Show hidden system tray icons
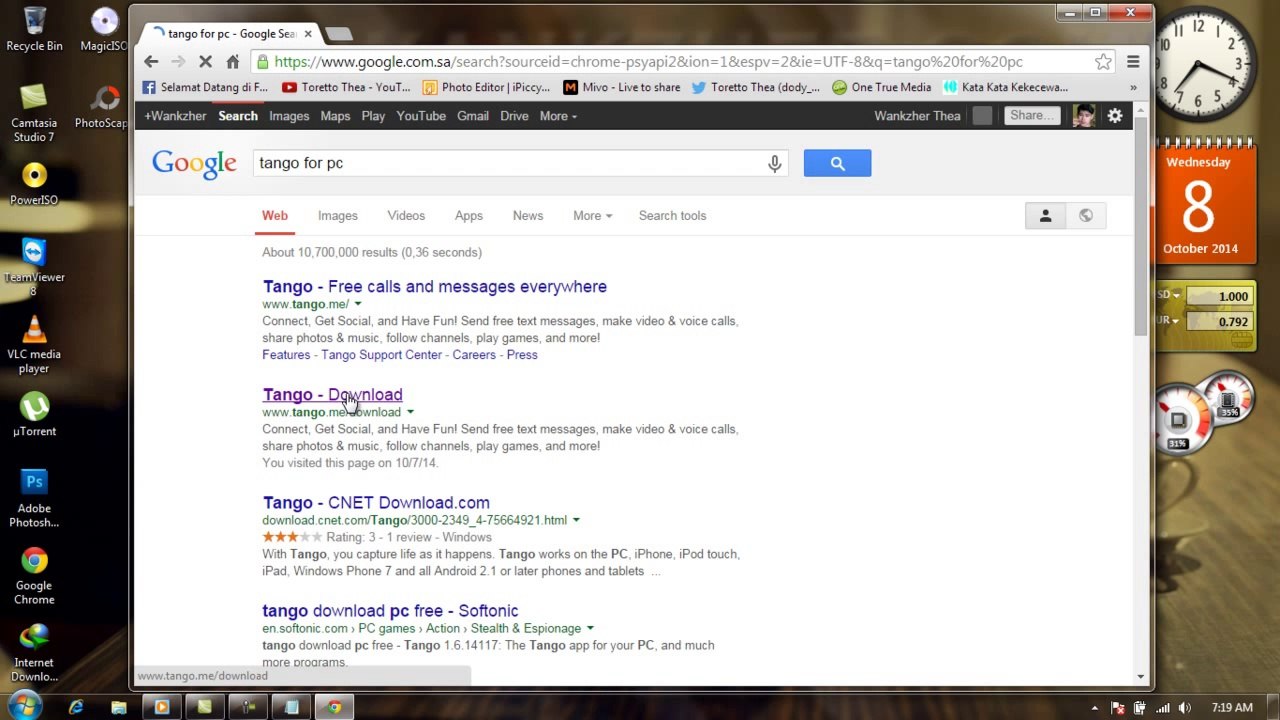 (x=1094, y=708)
